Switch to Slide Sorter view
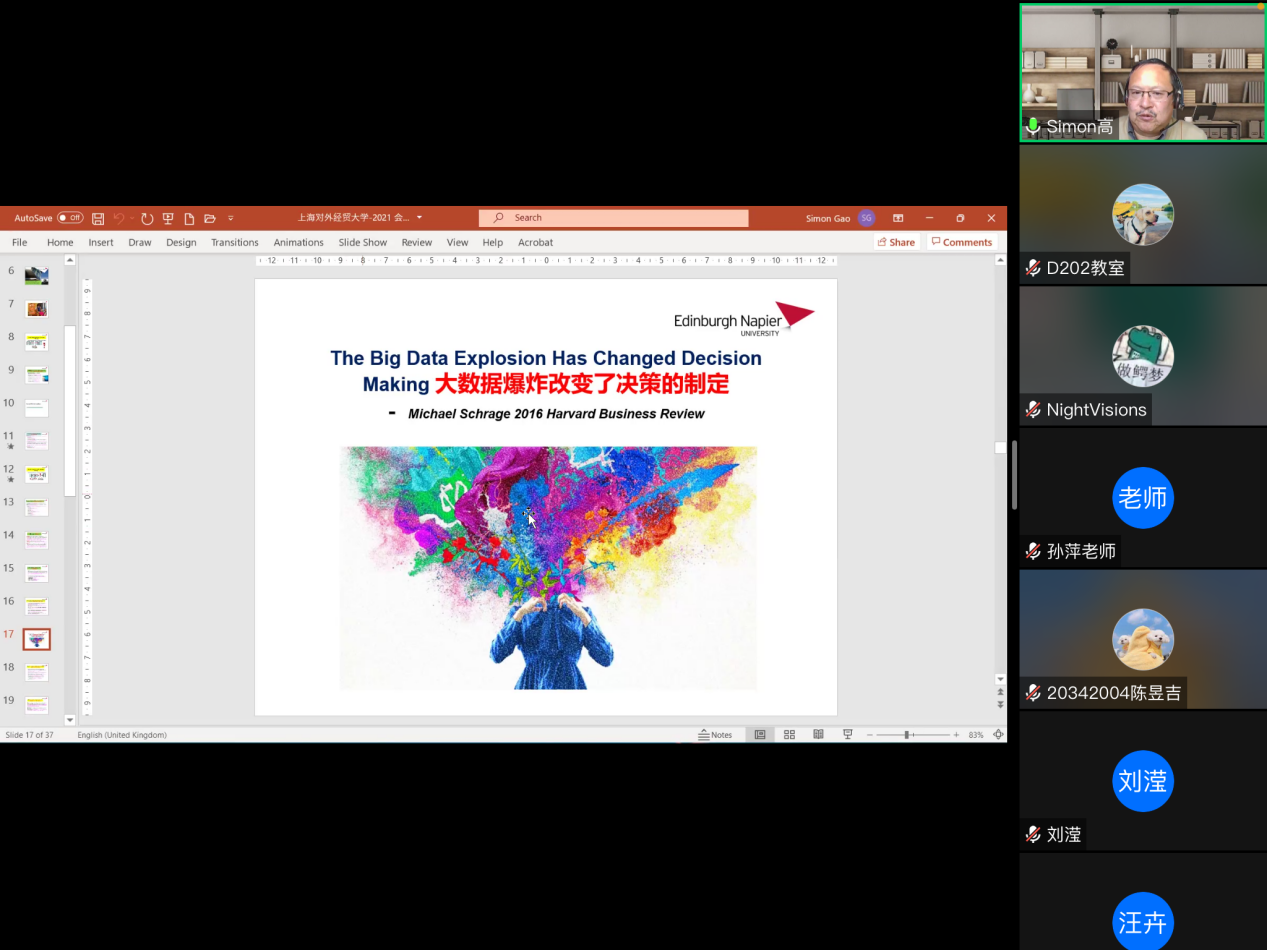1267x950 pixels. (789, 735)
